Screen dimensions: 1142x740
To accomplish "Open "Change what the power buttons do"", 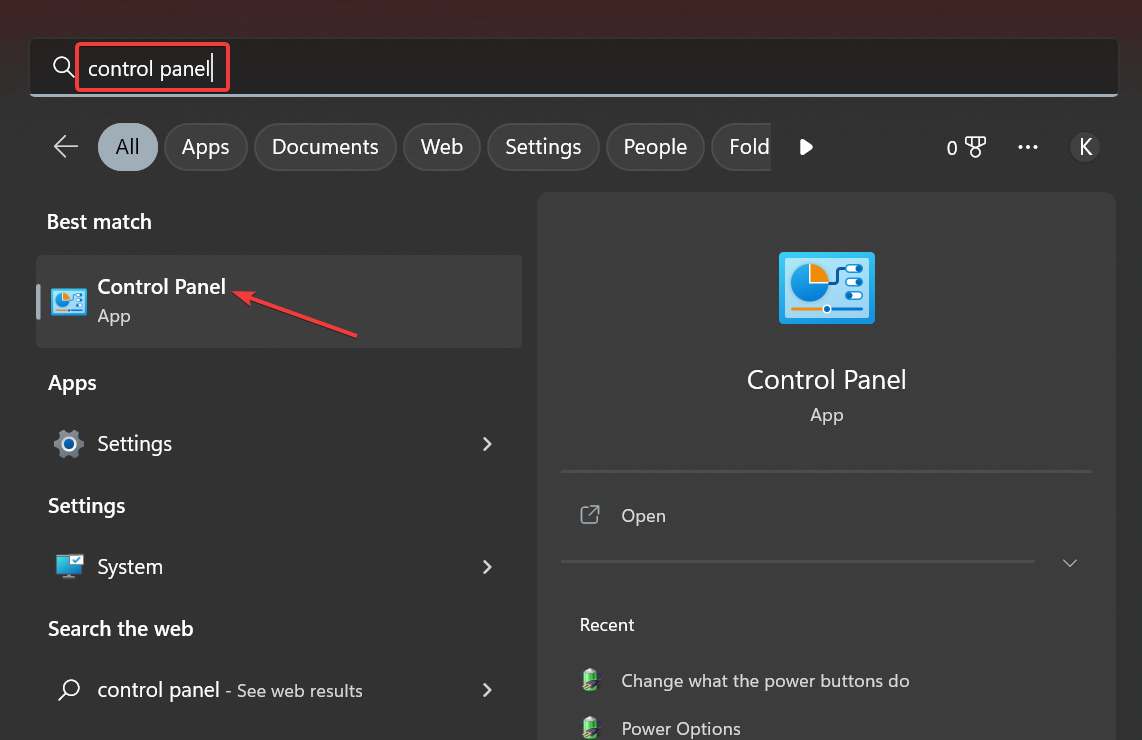I will coord(765,680).
